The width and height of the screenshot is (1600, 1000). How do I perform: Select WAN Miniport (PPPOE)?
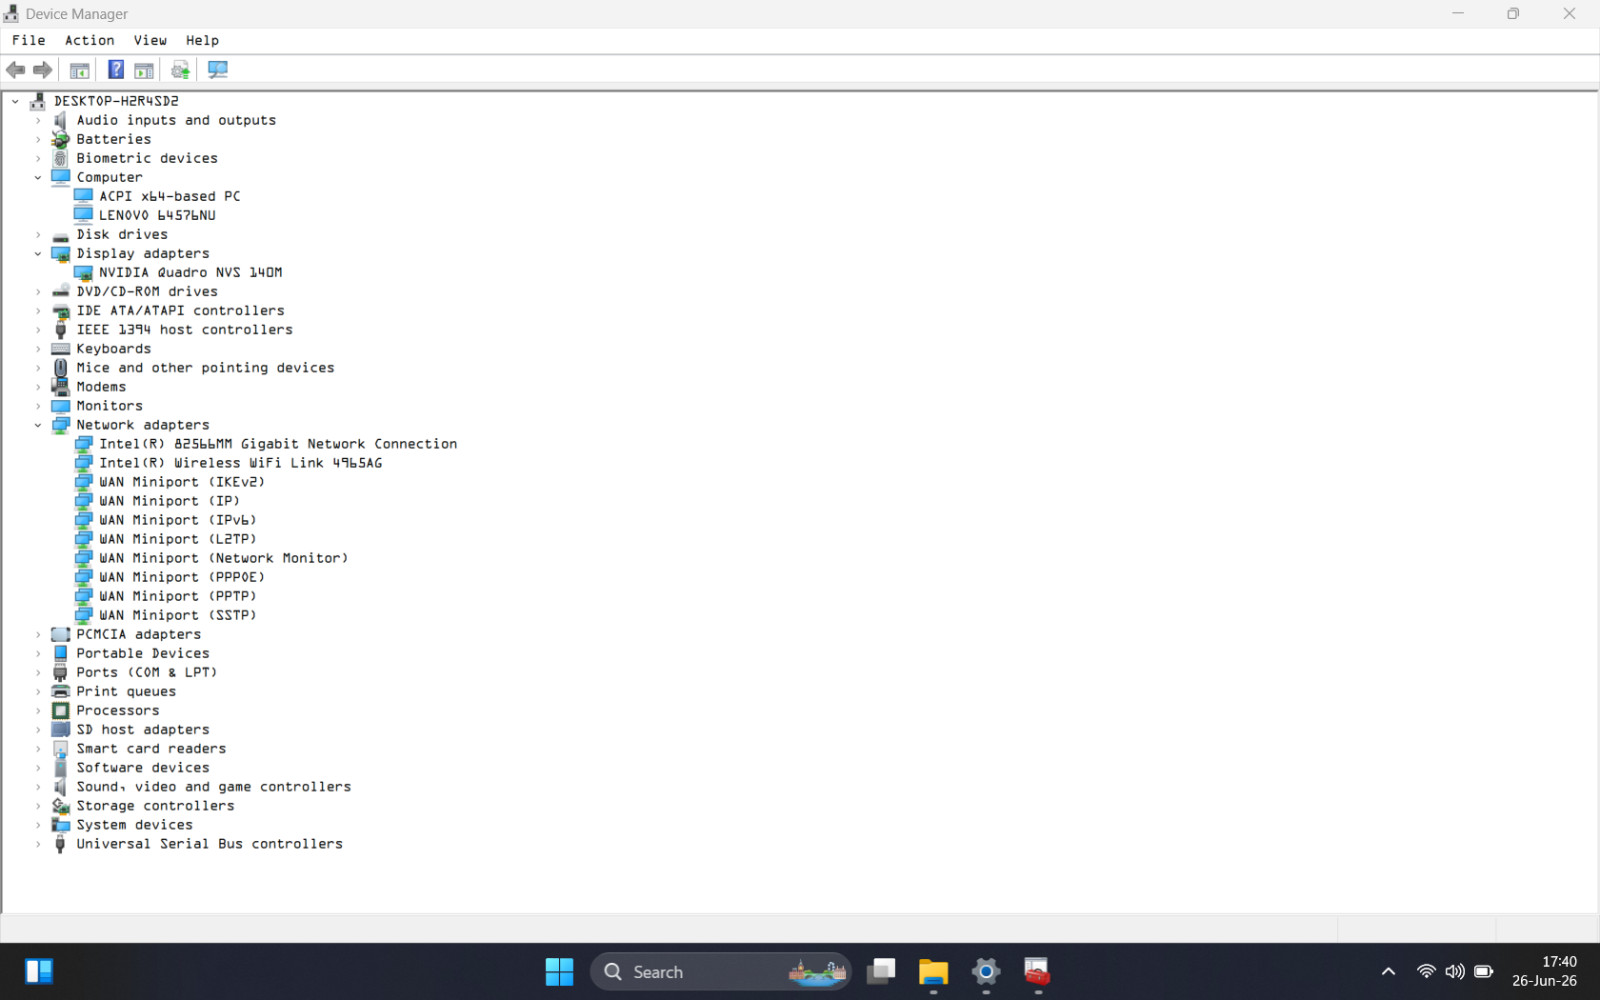tap(182, 577)
